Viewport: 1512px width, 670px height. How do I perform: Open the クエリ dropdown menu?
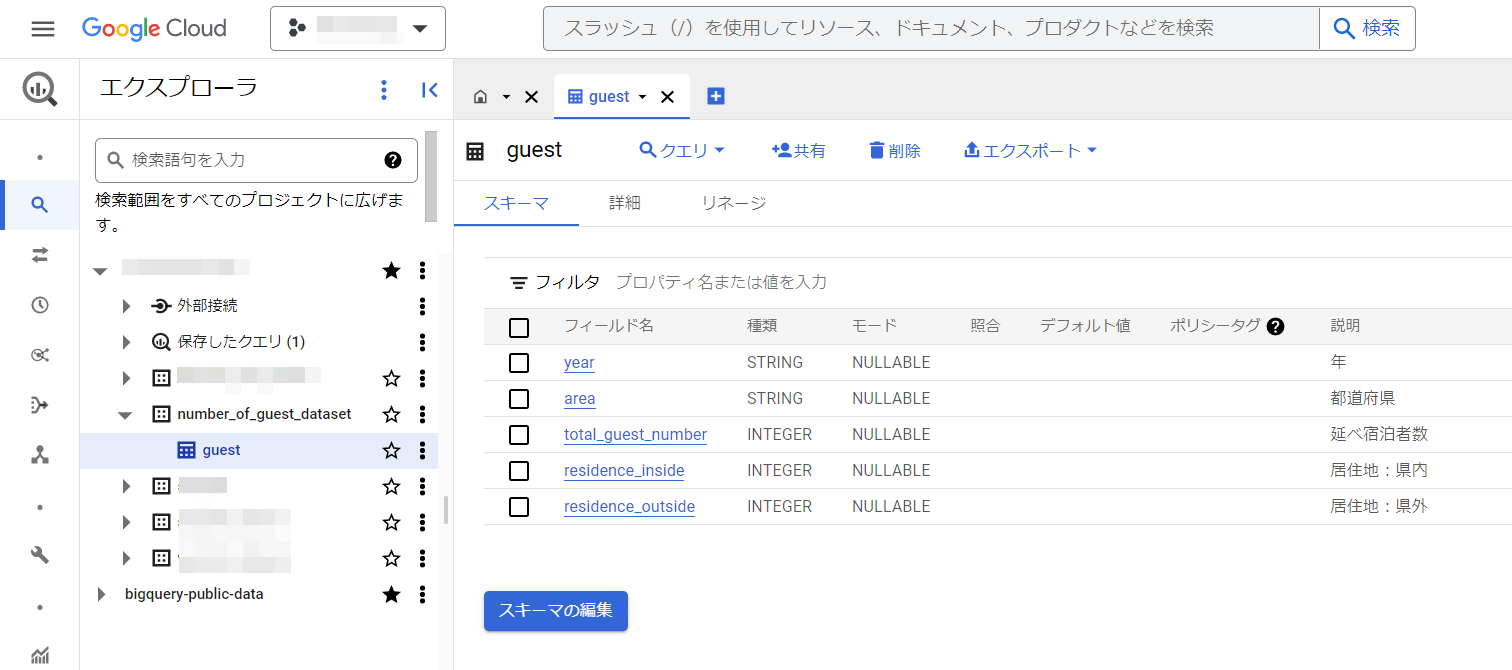pos(681,150)
